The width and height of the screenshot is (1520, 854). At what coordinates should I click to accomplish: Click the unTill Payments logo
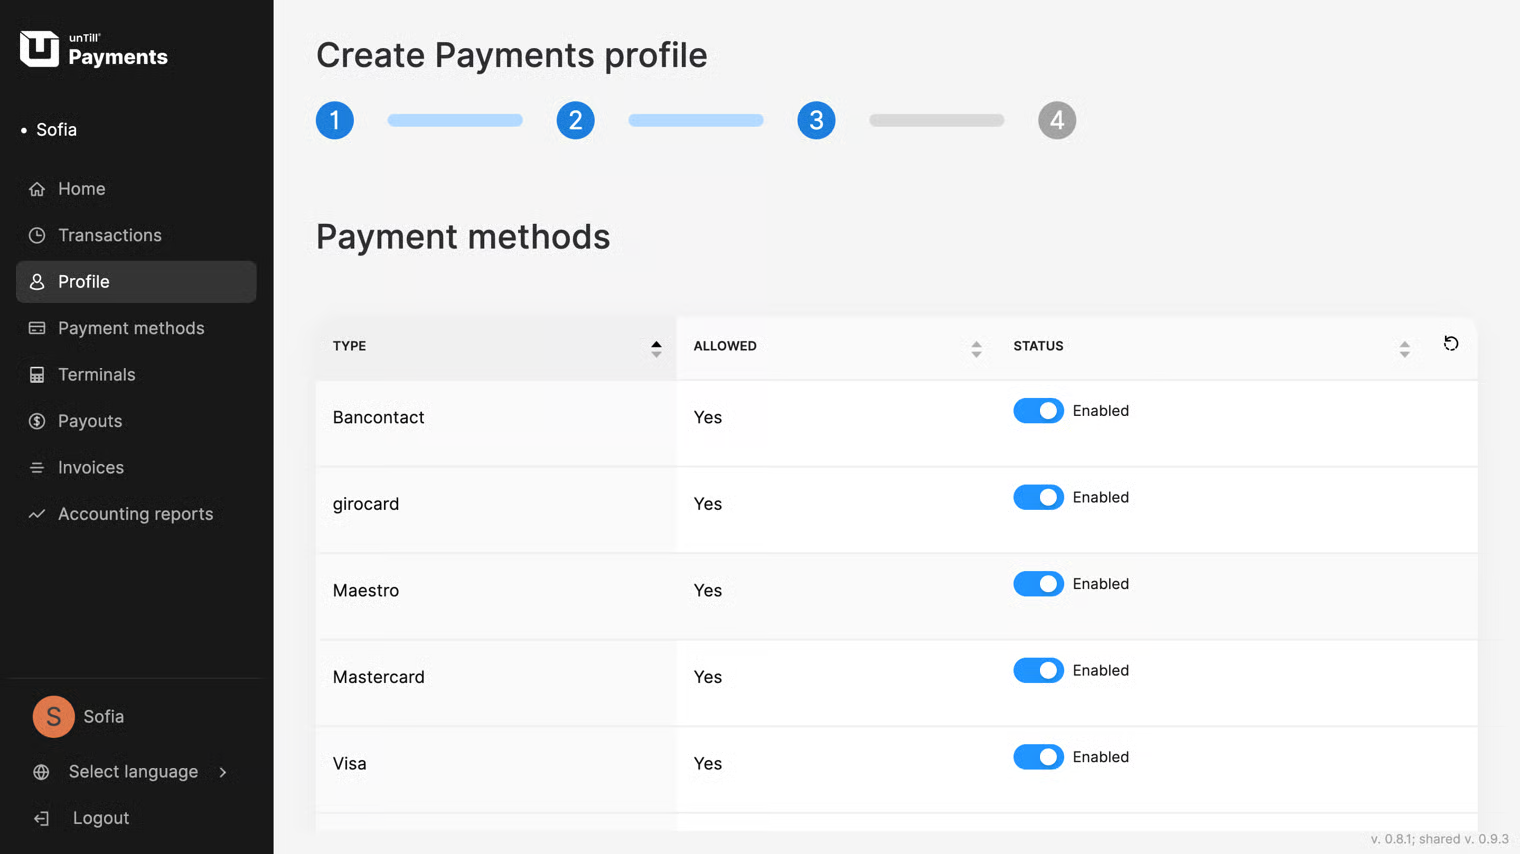[x=94, y=49]
